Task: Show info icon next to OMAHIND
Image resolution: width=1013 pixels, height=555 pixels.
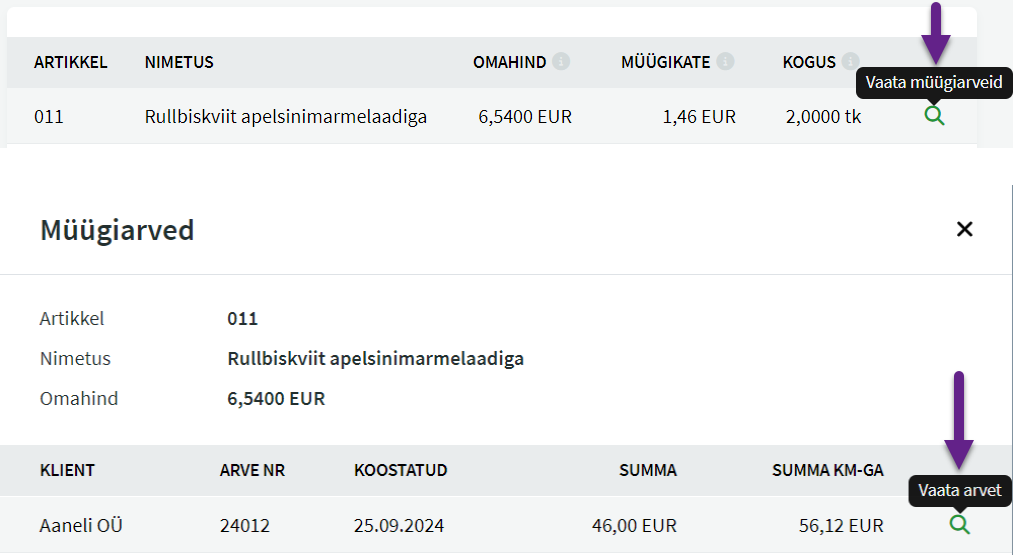Action: click(x=561, y=61)
